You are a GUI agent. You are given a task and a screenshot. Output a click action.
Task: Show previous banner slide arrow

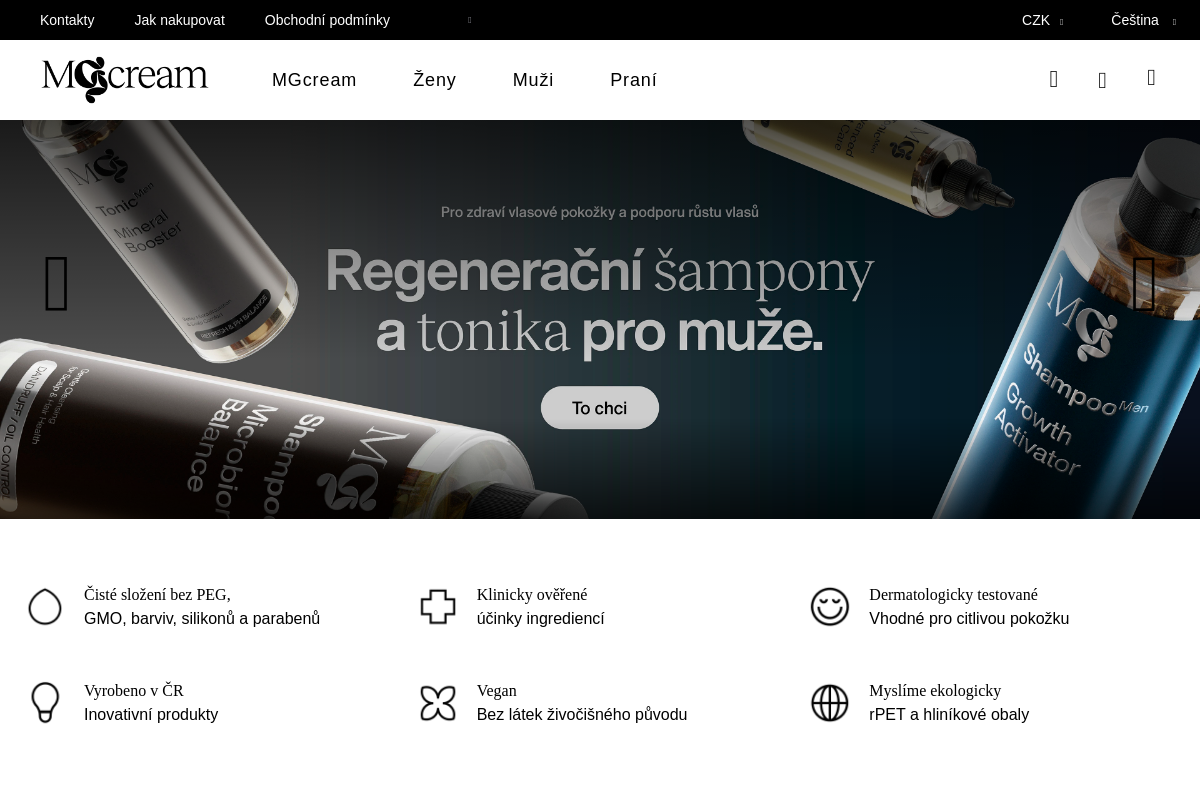coord(57,284)
